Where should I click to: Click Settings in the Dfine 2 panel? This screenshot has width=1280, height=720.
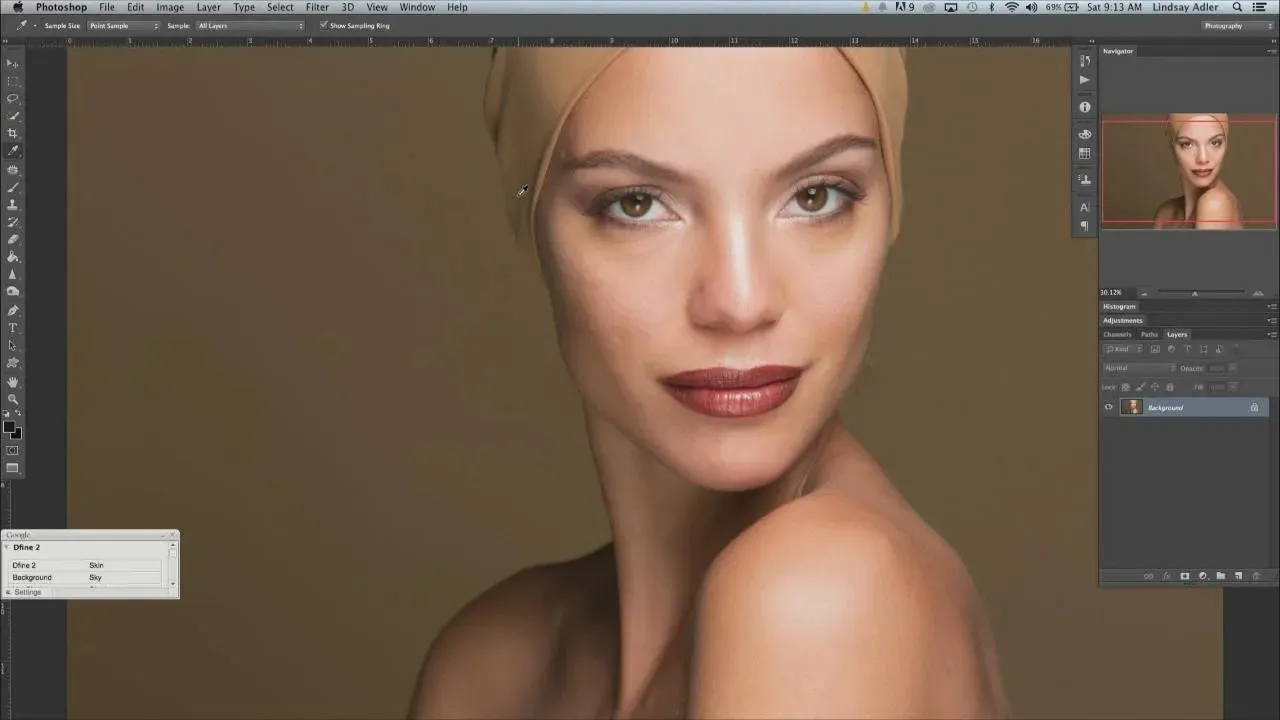point(28,592)
